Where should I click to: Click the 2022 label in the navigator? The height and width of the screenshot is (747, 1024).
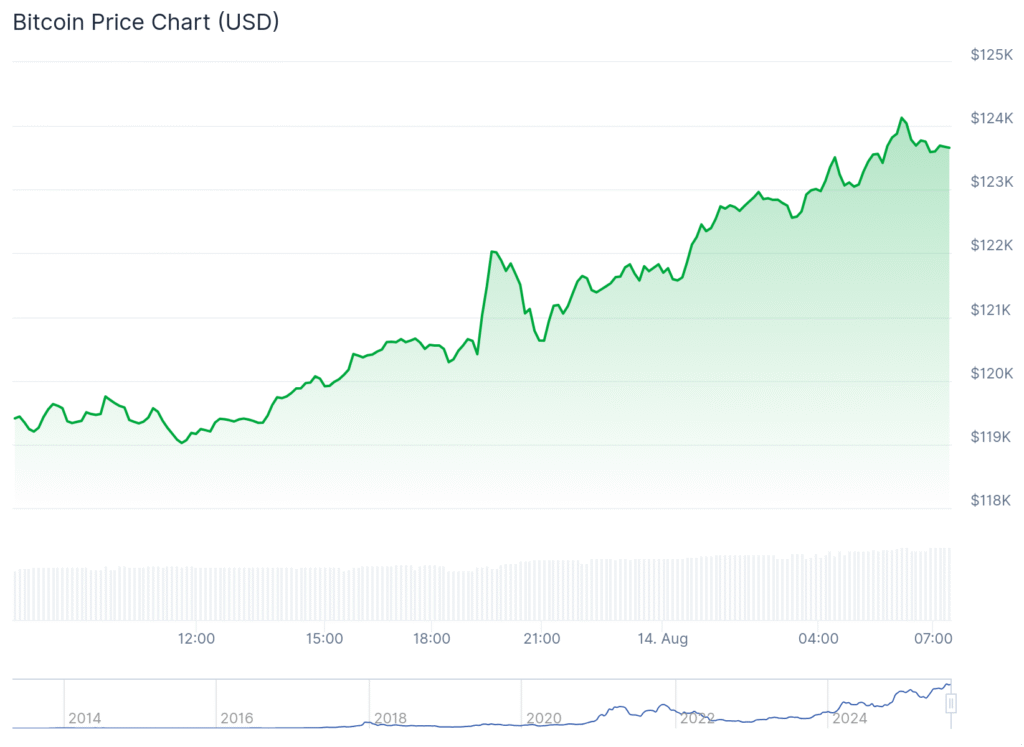(x=697, y=718)
